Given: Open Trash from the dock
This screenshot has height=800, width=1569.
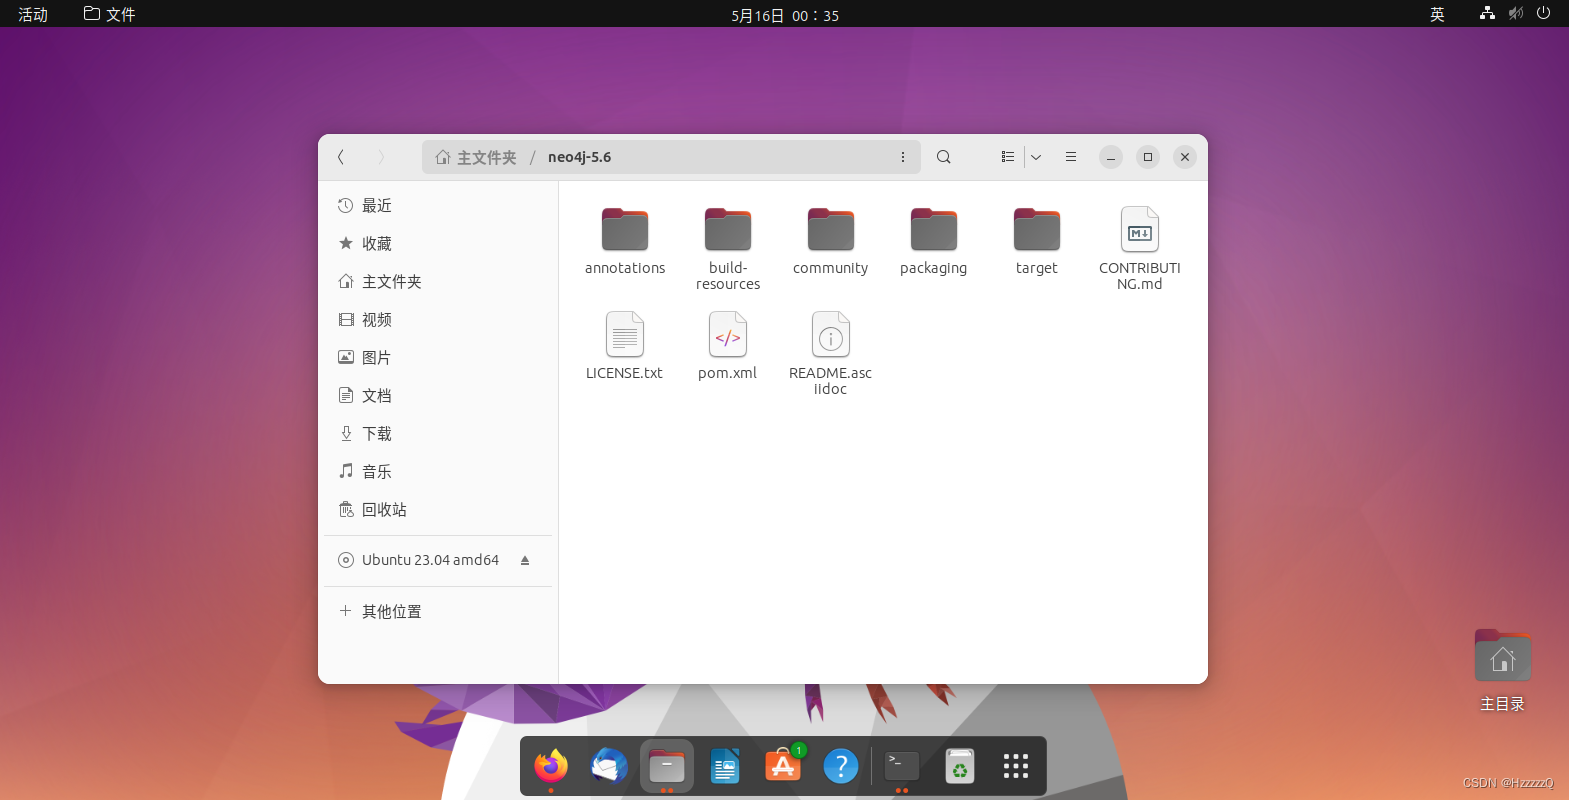Looking at the screenshot, I should (960, 766).
